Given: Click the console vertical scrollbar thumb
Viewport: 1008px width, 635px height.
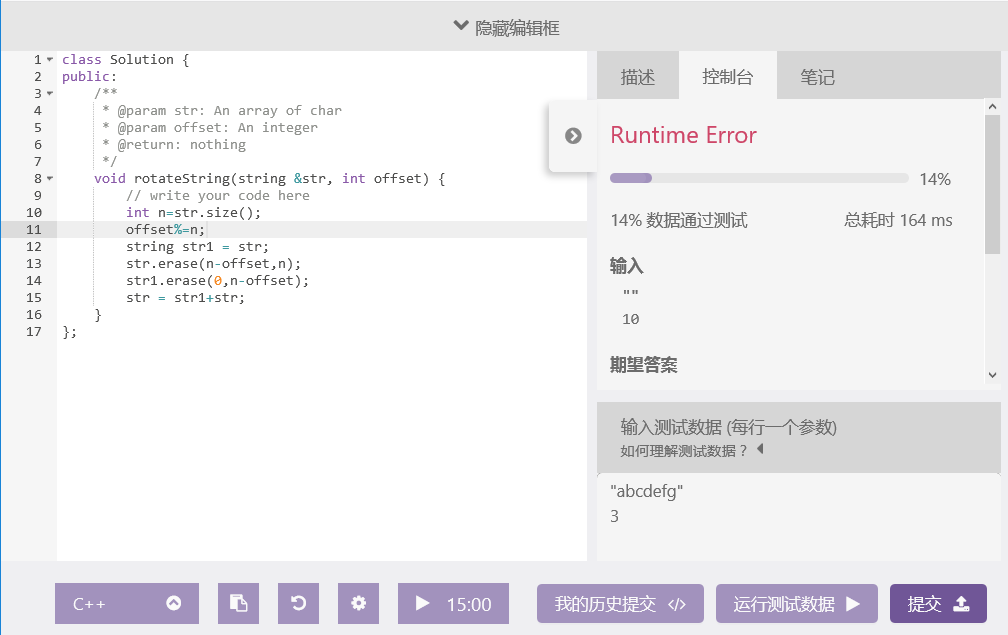Looking at the screenshot, I should pos(992,184).
